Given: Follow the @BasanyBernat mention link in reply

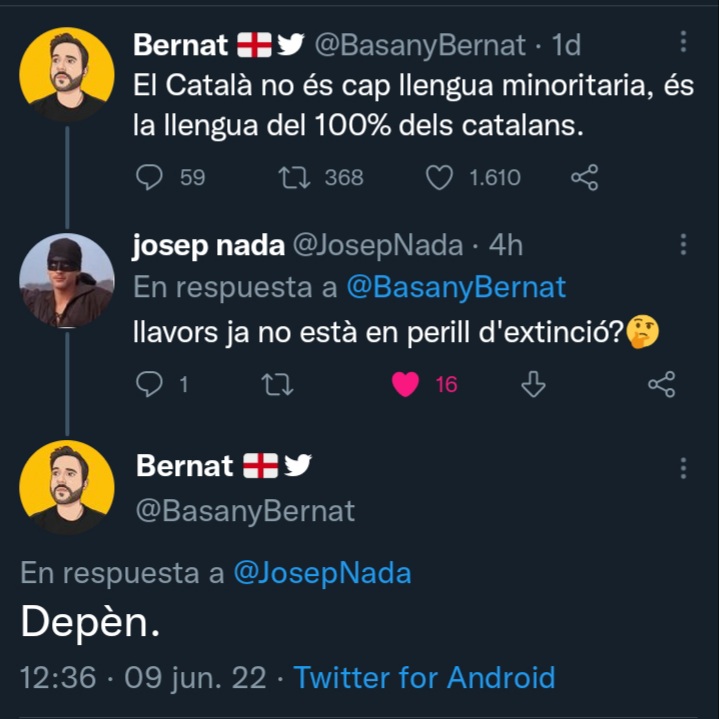Looking at the screenshot, I should pyautogui.click(x=456, y=288).
